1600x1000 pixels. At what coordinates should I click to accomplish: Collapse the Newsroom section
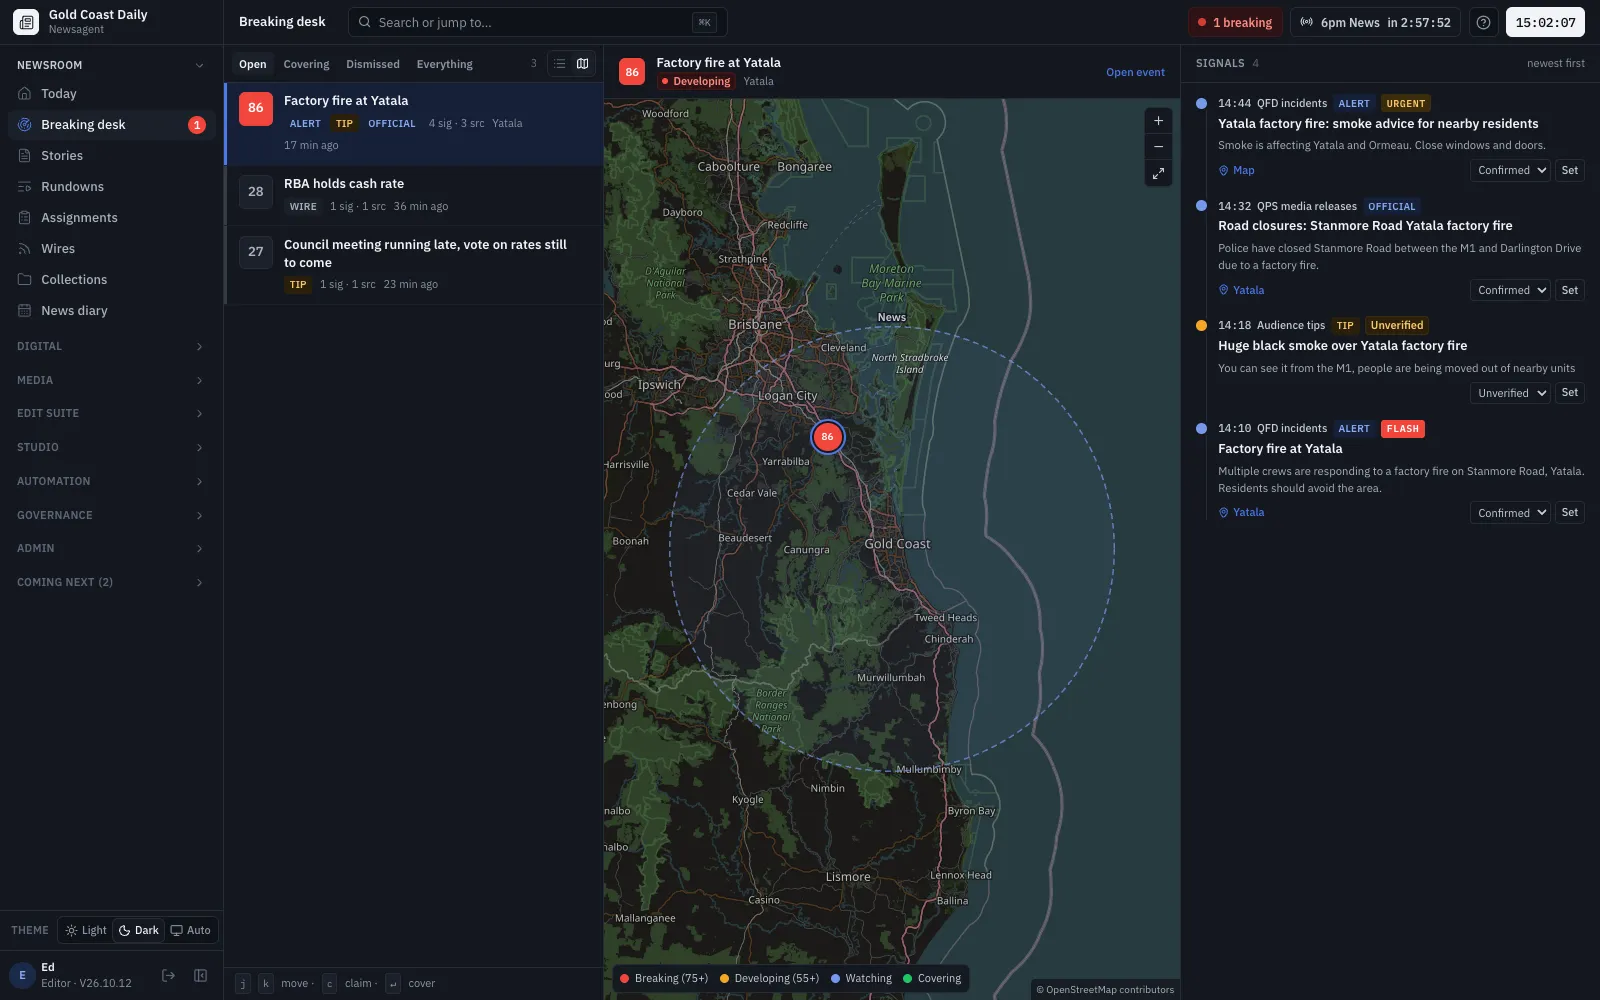point(111,65)
